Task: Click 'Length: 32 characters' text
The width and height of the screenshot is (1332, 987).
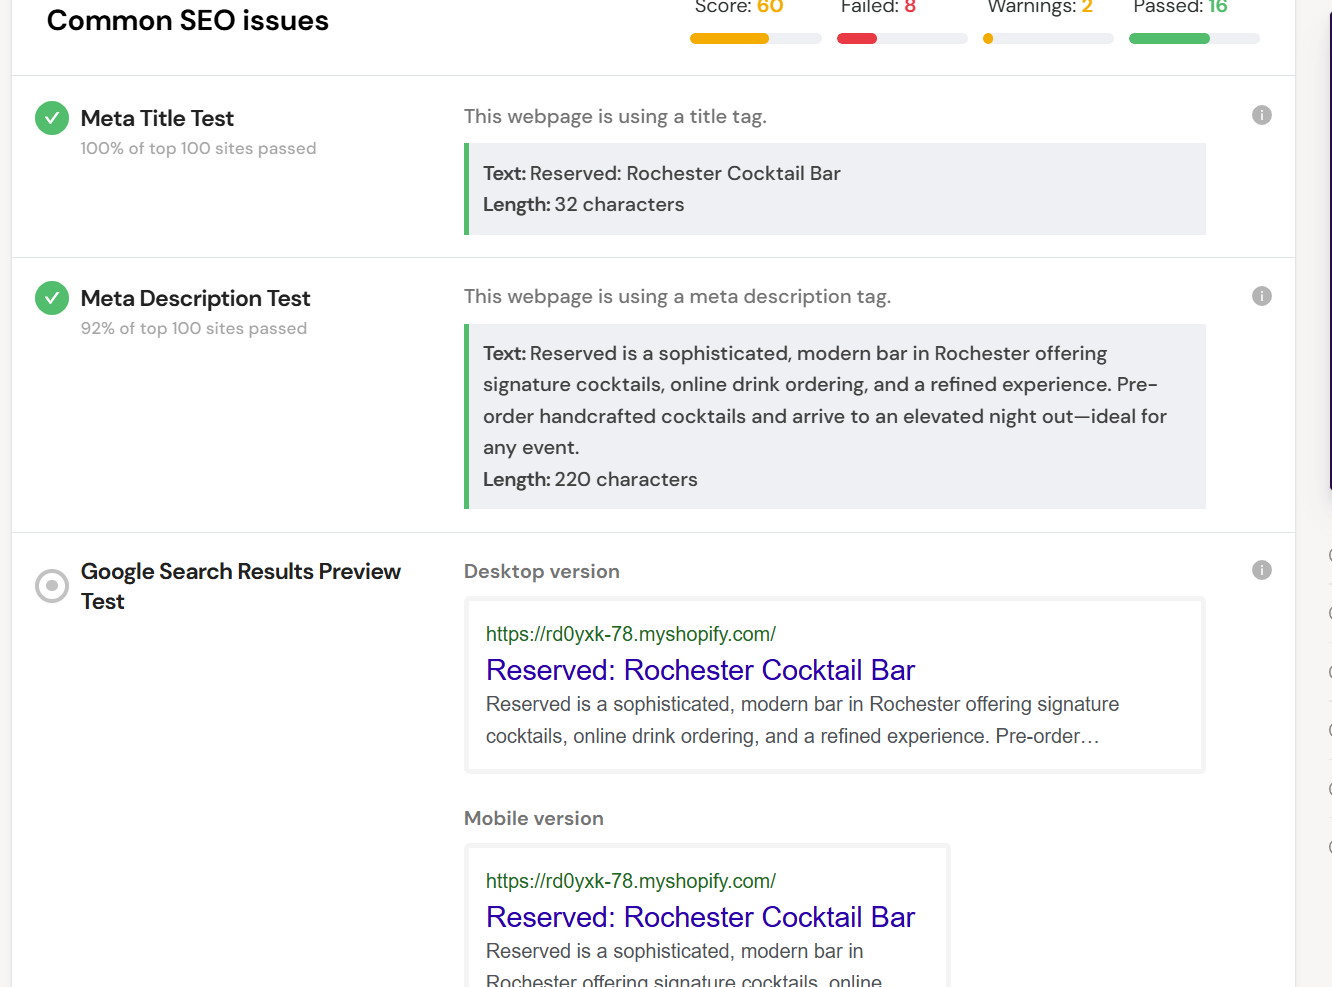Action: click(584, 204)
